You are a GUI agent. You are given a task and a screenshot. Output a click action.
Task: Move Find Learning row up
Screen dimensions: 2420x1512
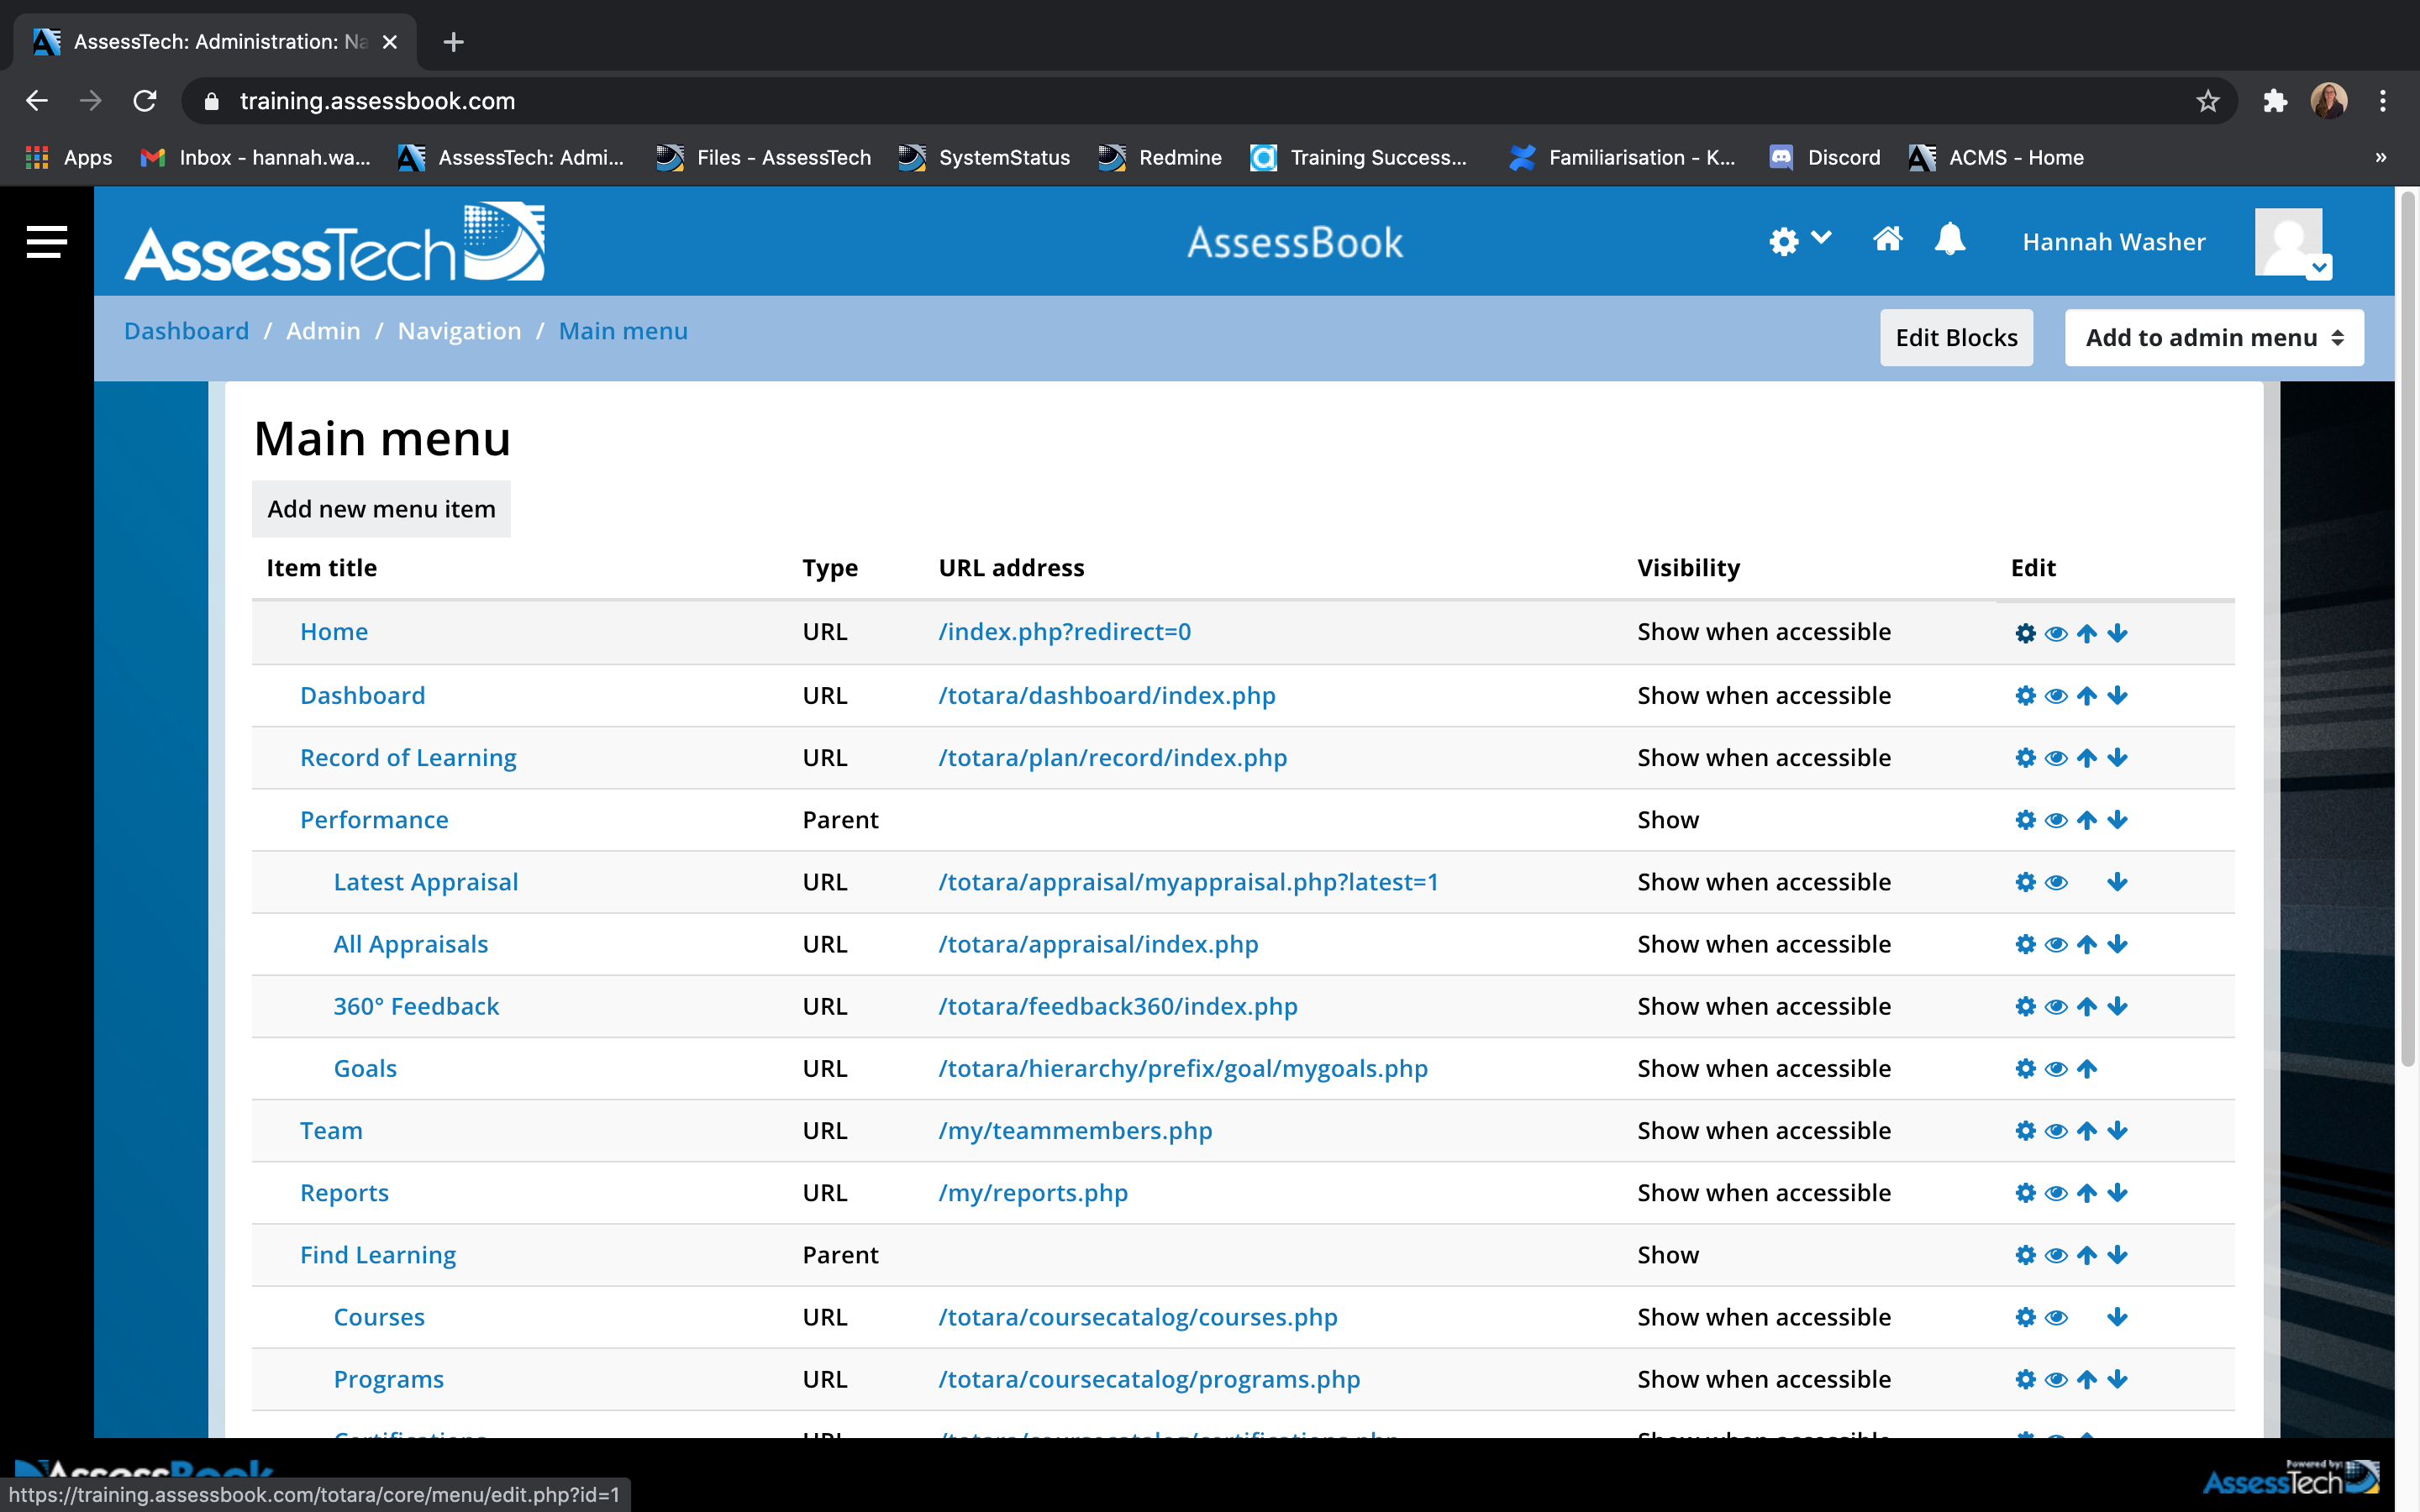(x=2087, y=1255)
